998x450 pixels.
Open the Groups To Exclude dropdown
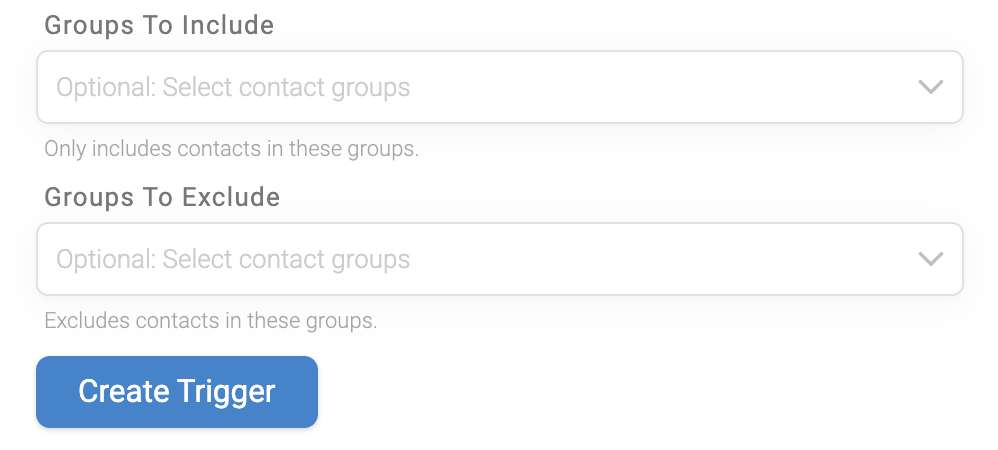pyautogui.click(x=500, y=259)
